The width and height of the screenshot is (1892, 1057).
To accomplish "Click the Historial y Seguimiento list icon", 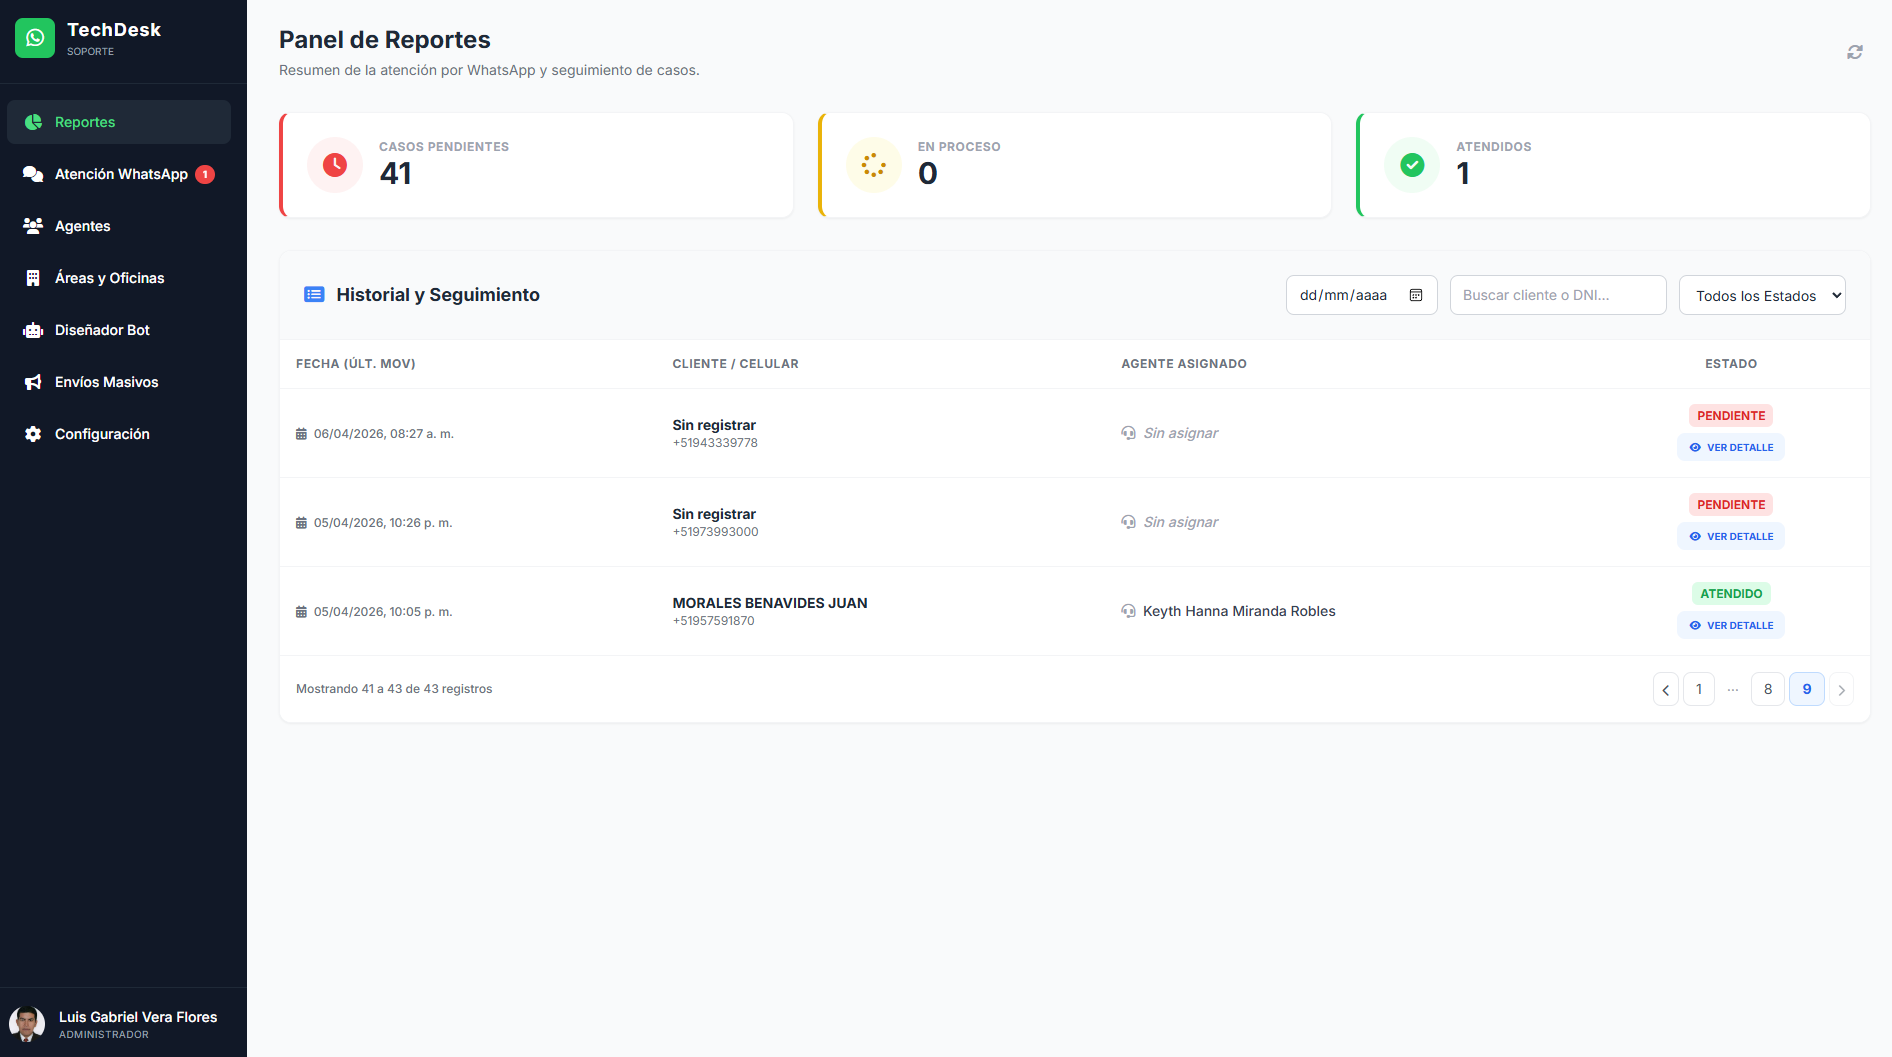I will click(x=314, y=295).
